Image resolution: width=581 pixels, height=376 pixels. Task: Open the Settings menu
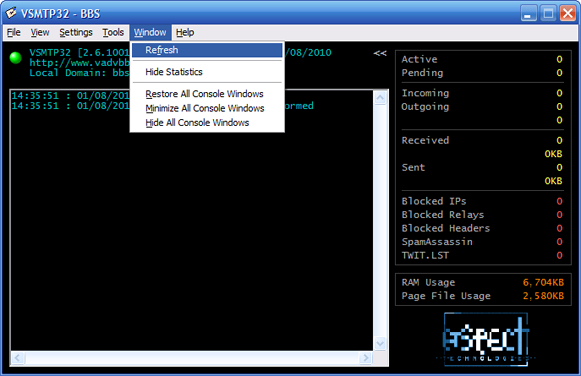[x=76, y=33]
